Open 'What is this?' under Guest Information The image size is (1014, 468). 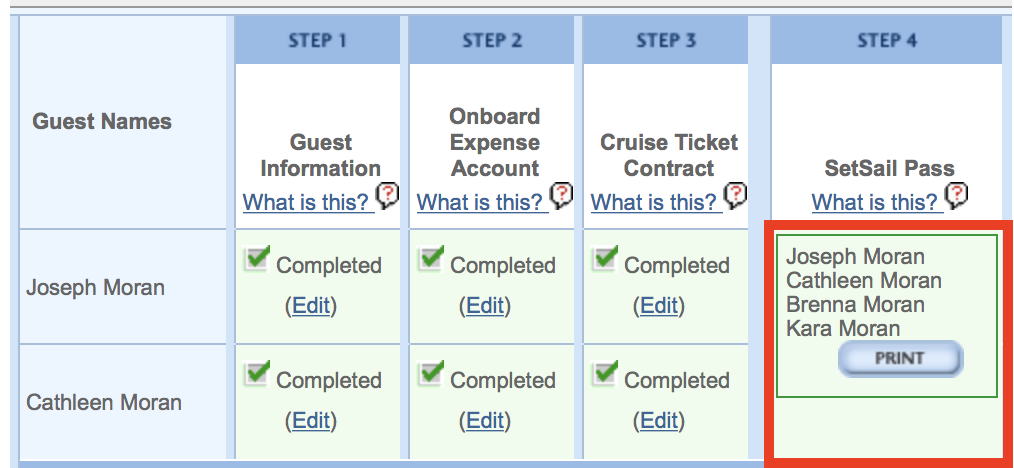pyautogui.click(x=308, y=202)
